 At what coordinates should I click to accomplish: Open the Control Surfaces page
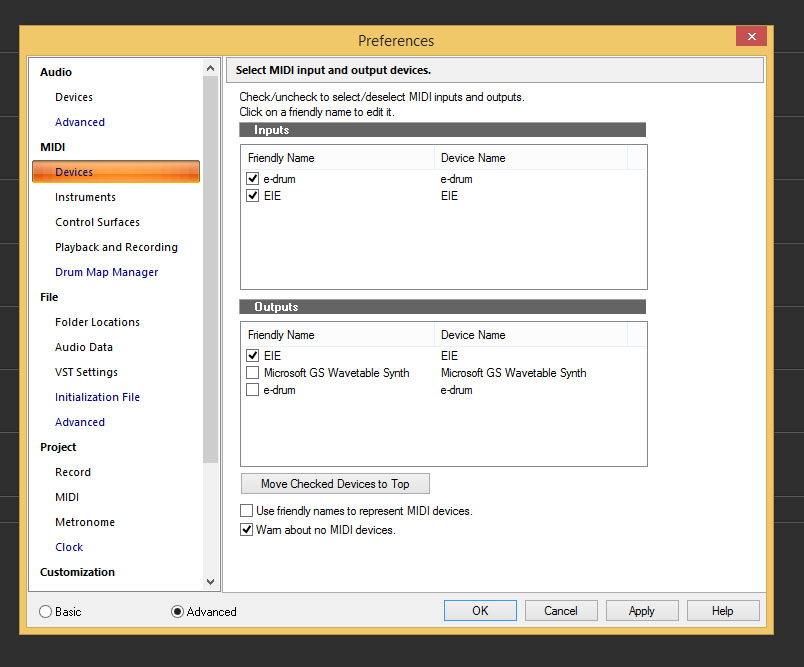[97, 222]
